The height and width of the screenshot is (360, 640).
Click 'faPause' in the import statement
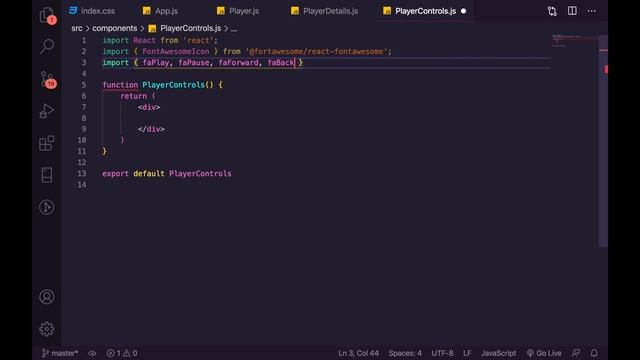click(194, 63)
